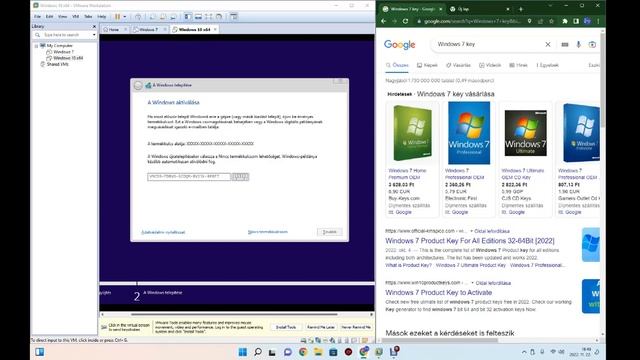Image resolution: width=640 pixels, height=360 pixels.
Task: Open the Edit menu in VMware
Action: point(49,17)
